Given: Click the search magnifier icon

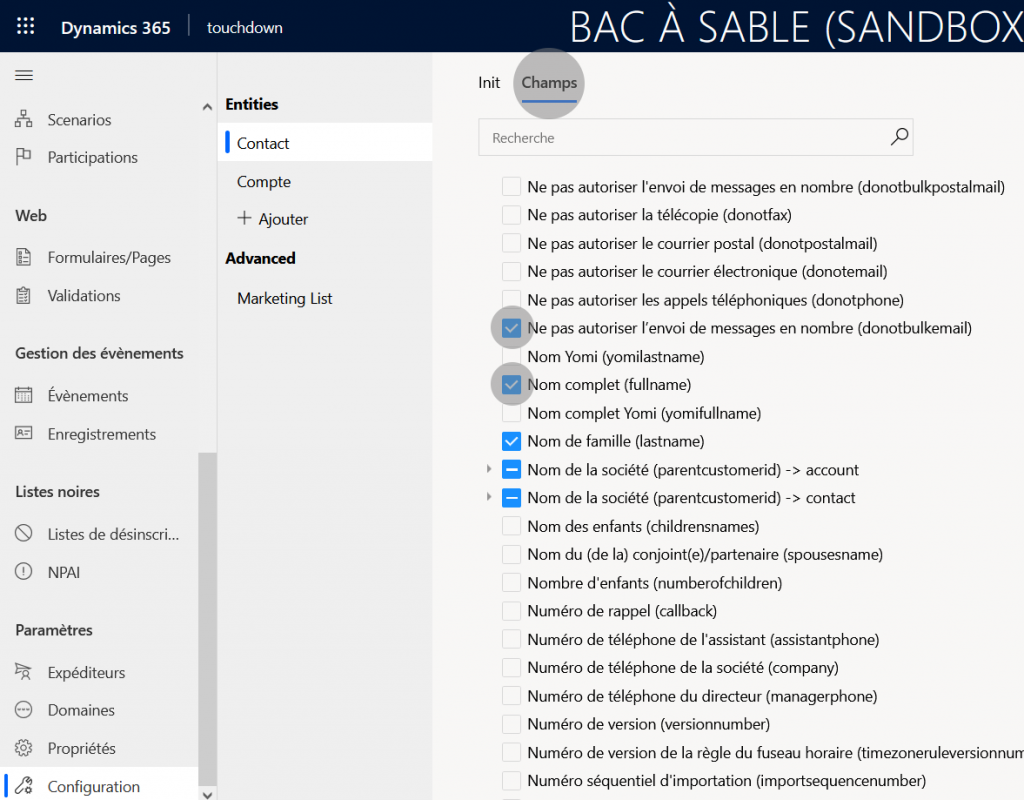Looking at the screenshot, I should click(899, 137).
